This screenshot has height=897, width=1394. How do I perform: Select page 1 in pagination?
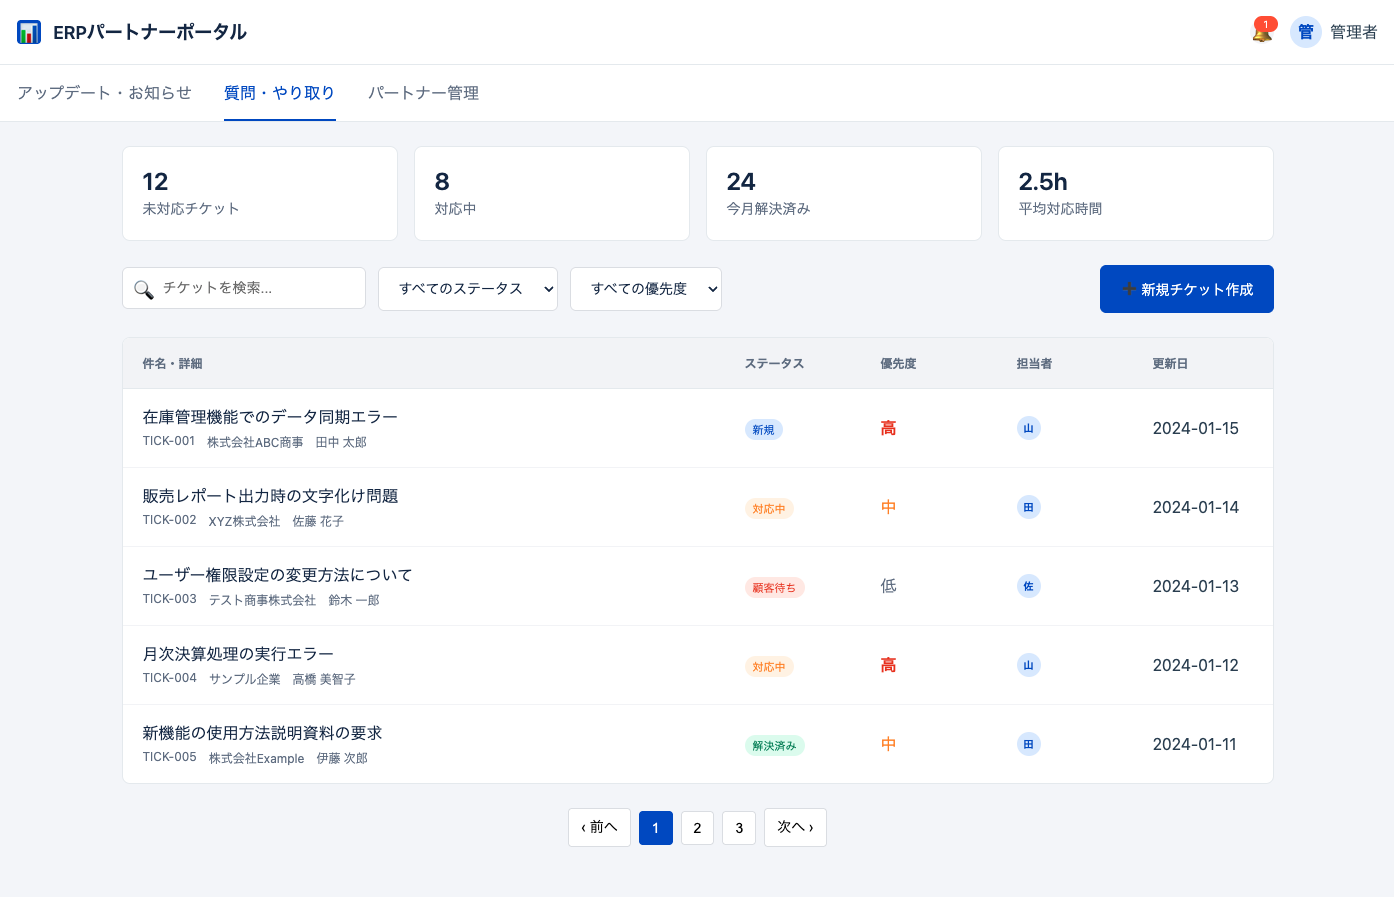point(656,828)
